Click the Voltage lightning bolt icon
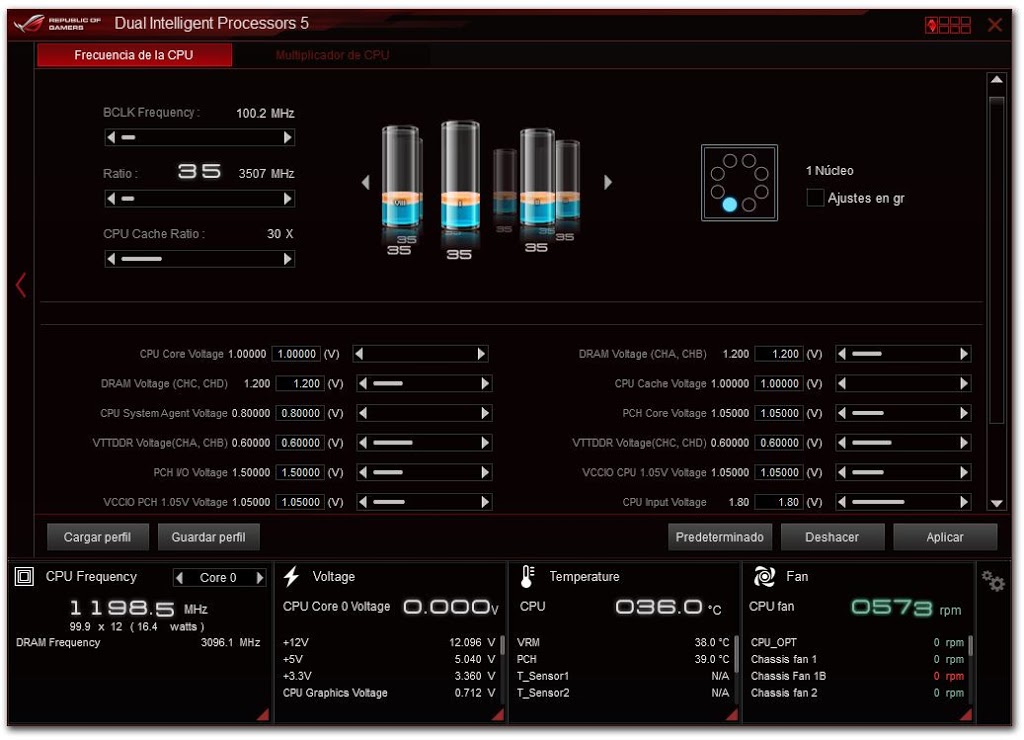Screen dimensions: 1024x740 (292, 577)
